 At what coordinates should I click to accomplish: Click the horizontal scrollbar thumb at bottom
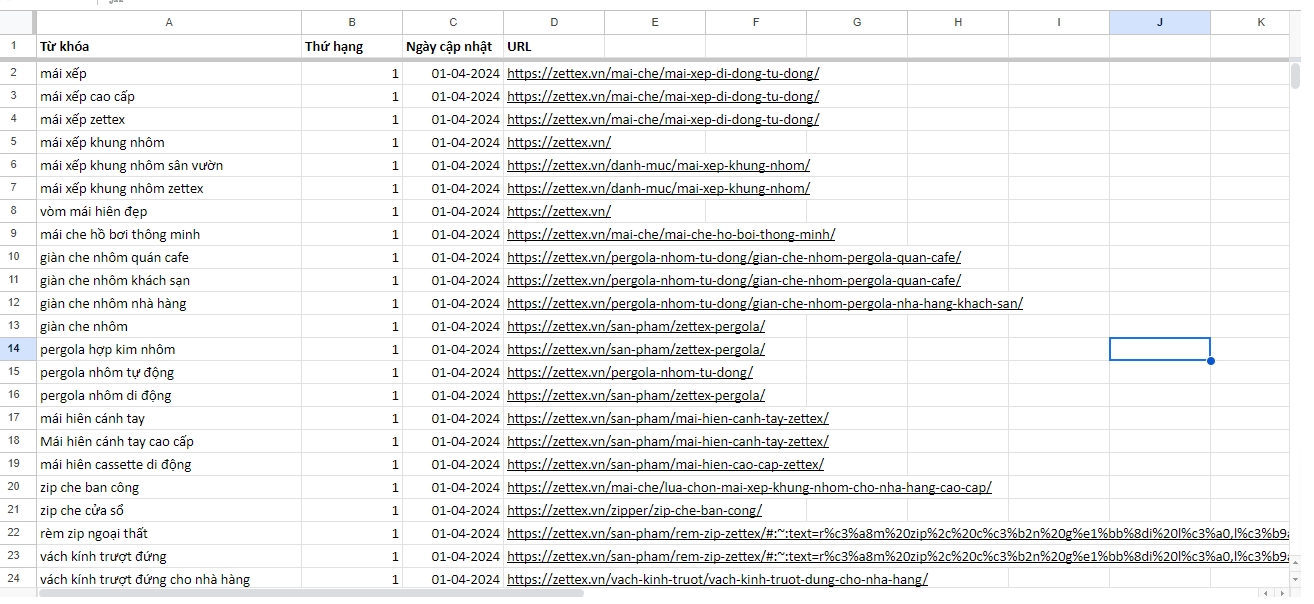[310, 593]
